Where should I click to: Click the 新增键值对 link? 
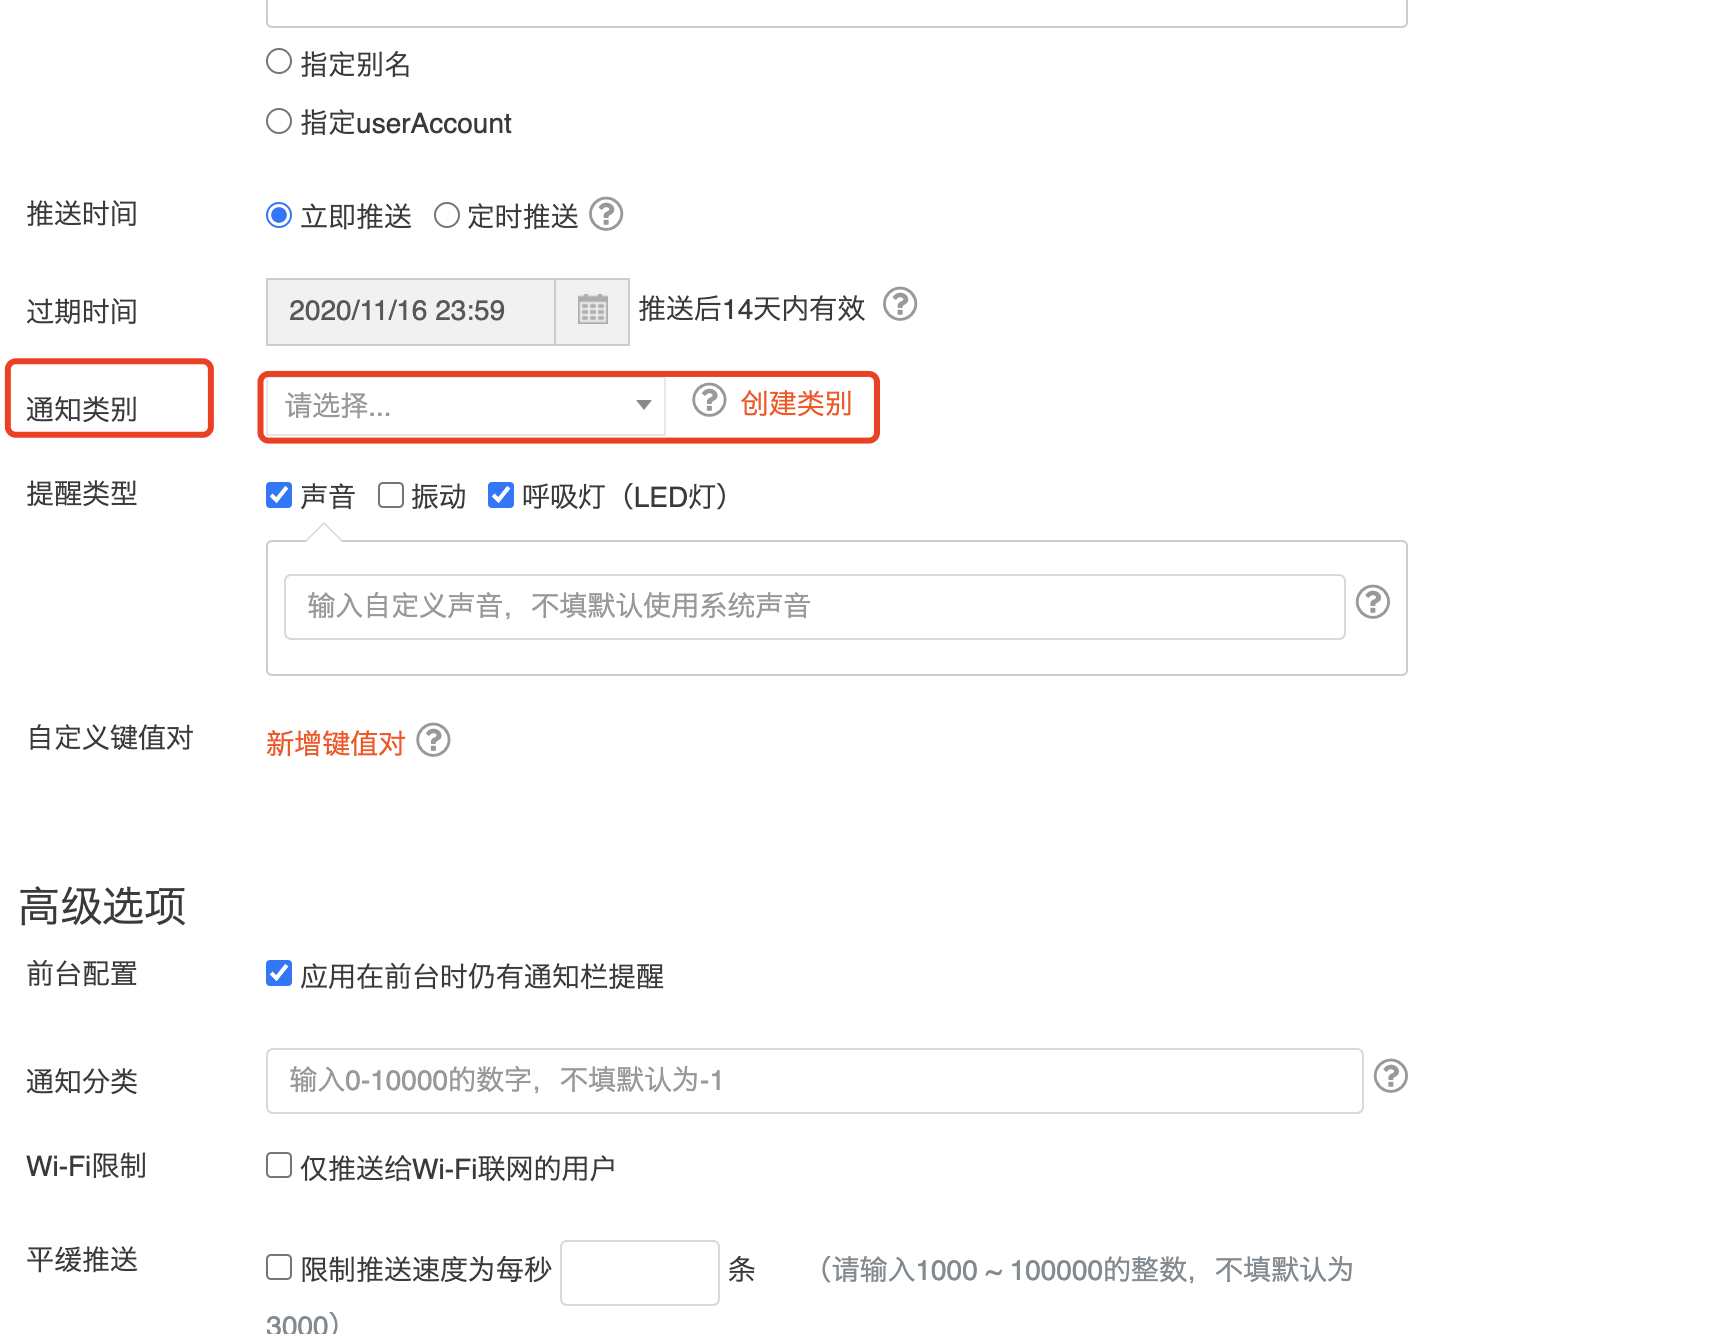[334, 742]
